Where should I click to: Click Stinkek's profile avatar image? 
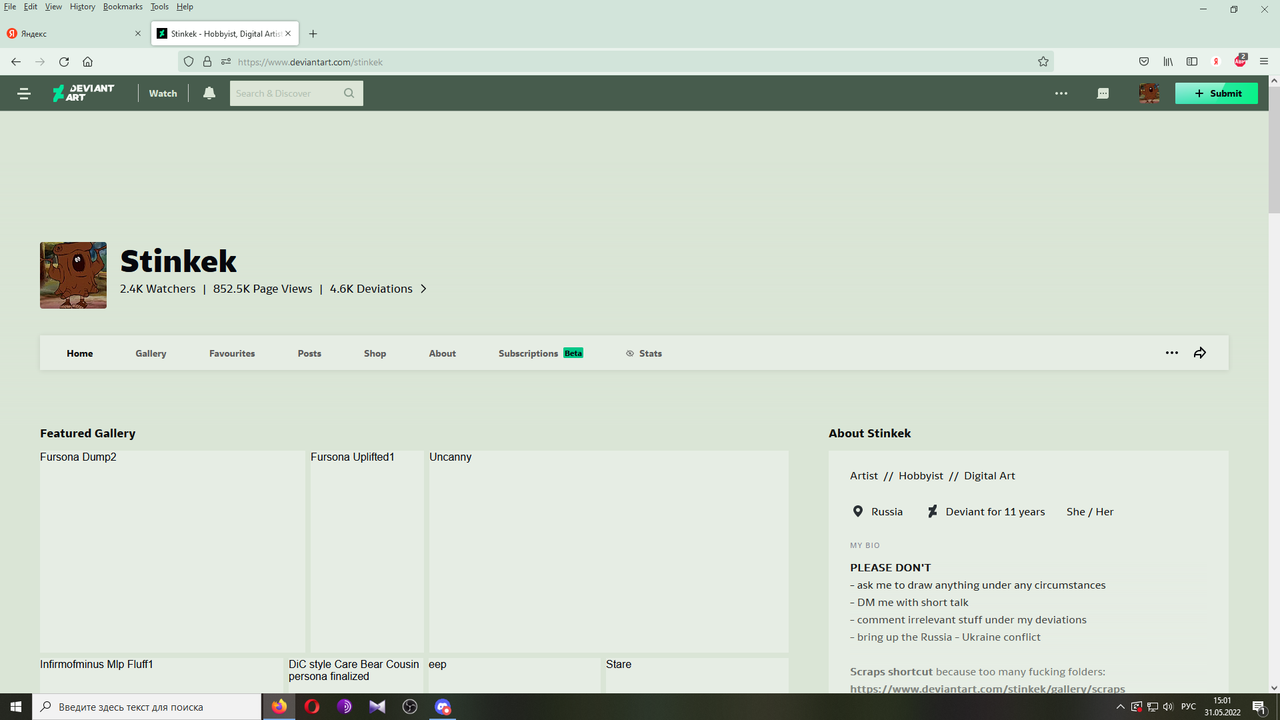(73, 275)
